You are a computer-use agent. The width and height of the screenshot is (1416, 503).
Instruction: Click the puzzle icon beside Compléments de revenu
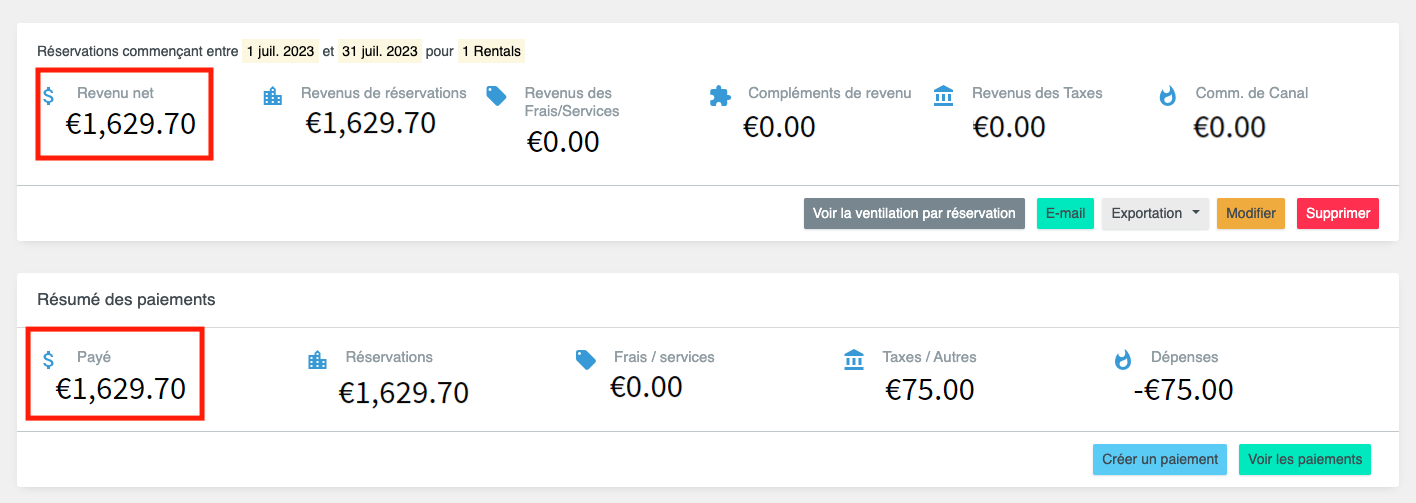(x=719, y=96)
